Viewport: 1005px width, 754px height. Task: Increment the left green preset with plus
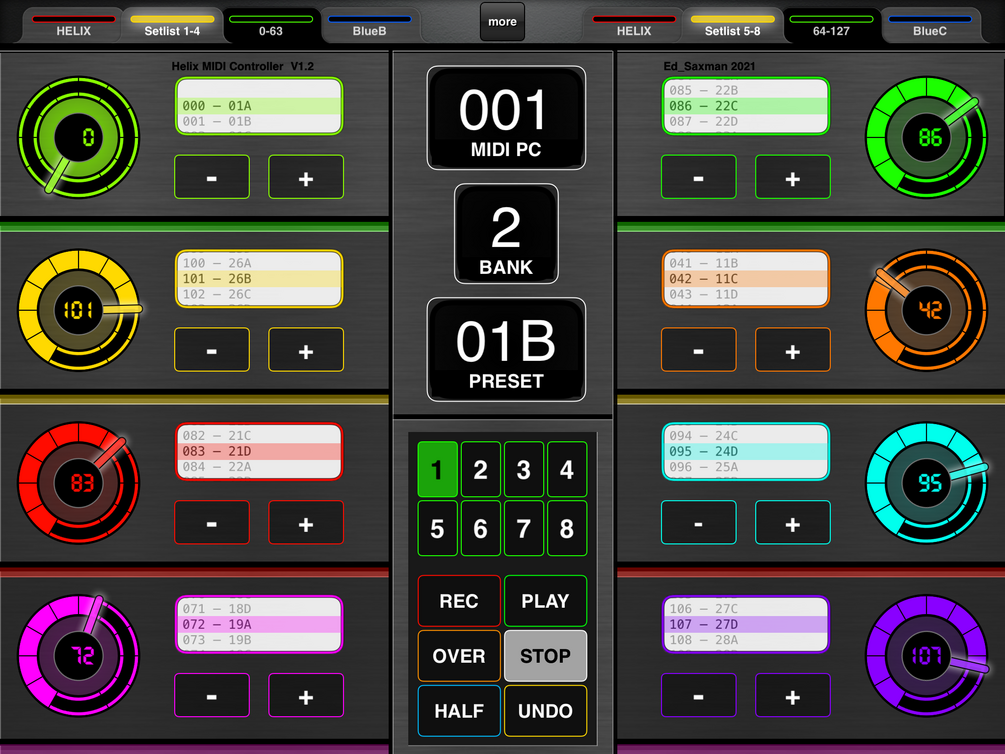(x=306, y=177)
